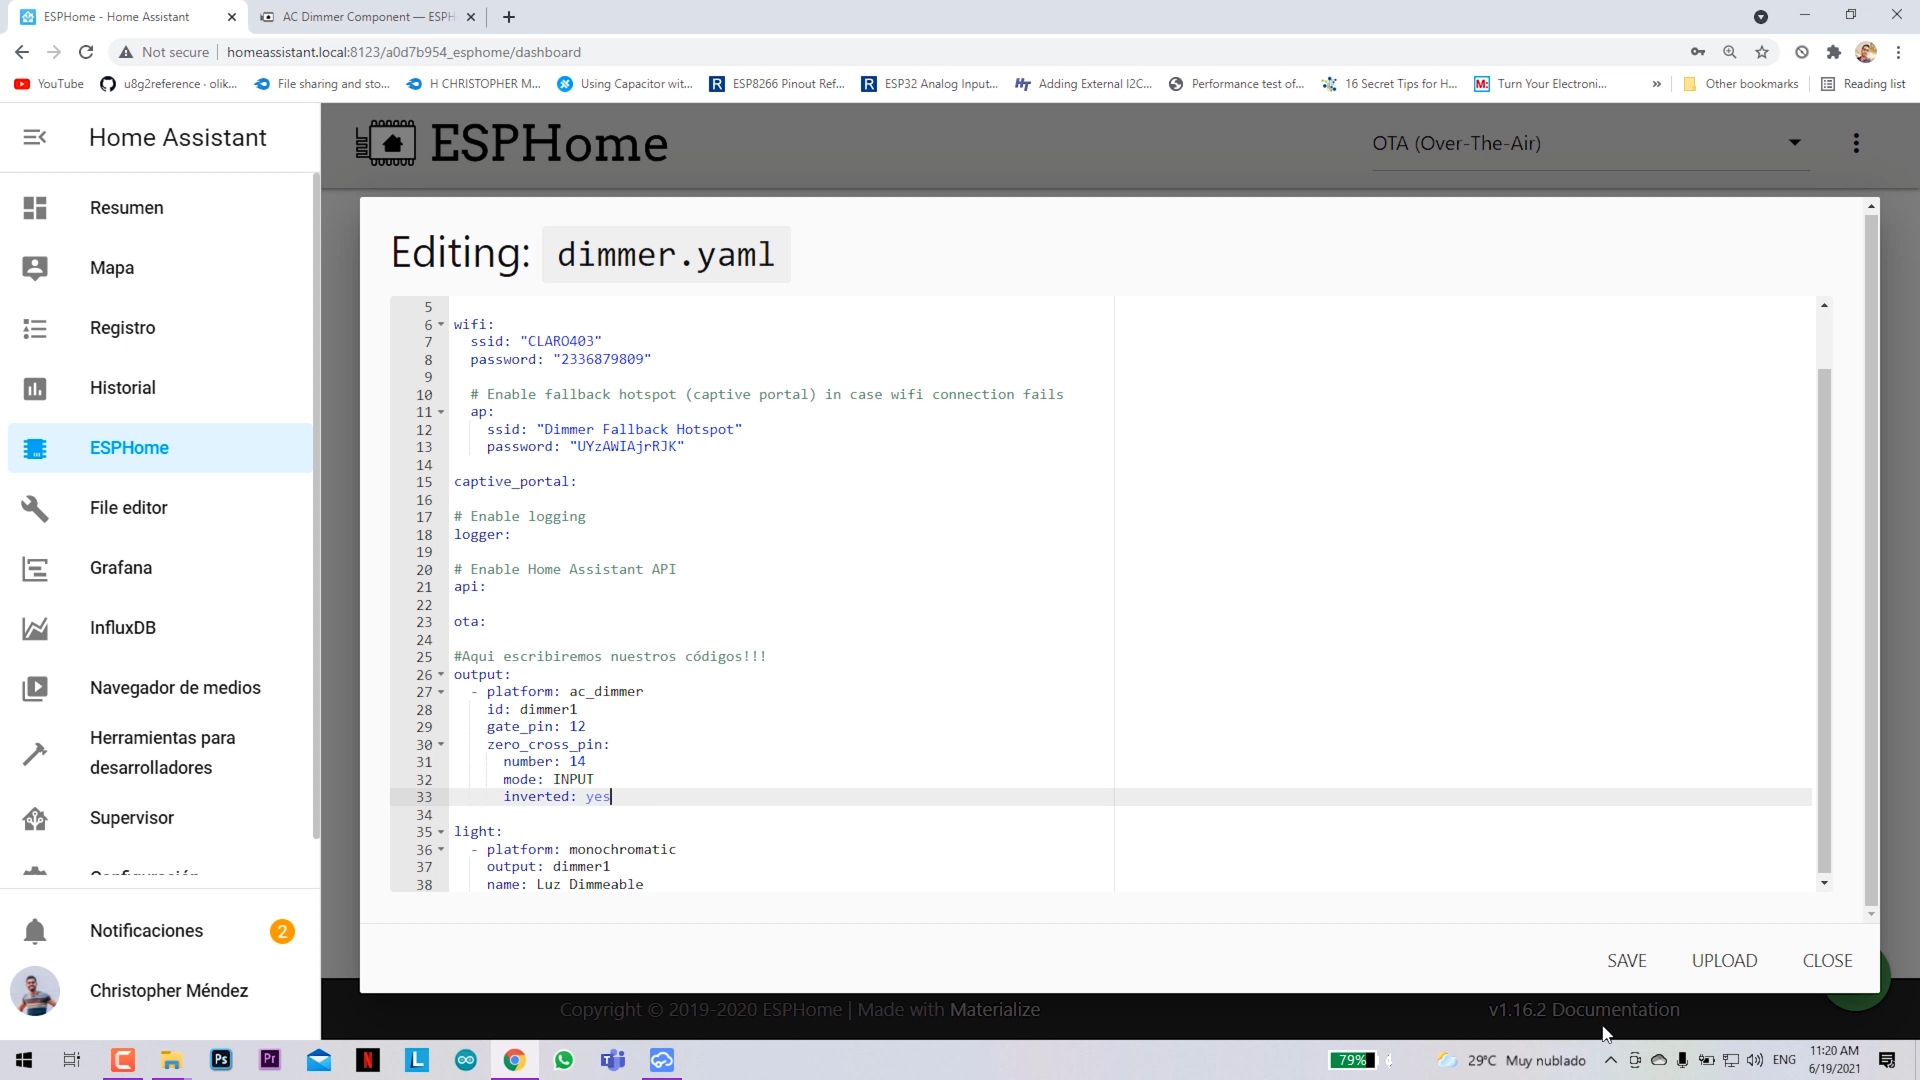
Task: Open a new browser tab
Action: tap(509, 17)
